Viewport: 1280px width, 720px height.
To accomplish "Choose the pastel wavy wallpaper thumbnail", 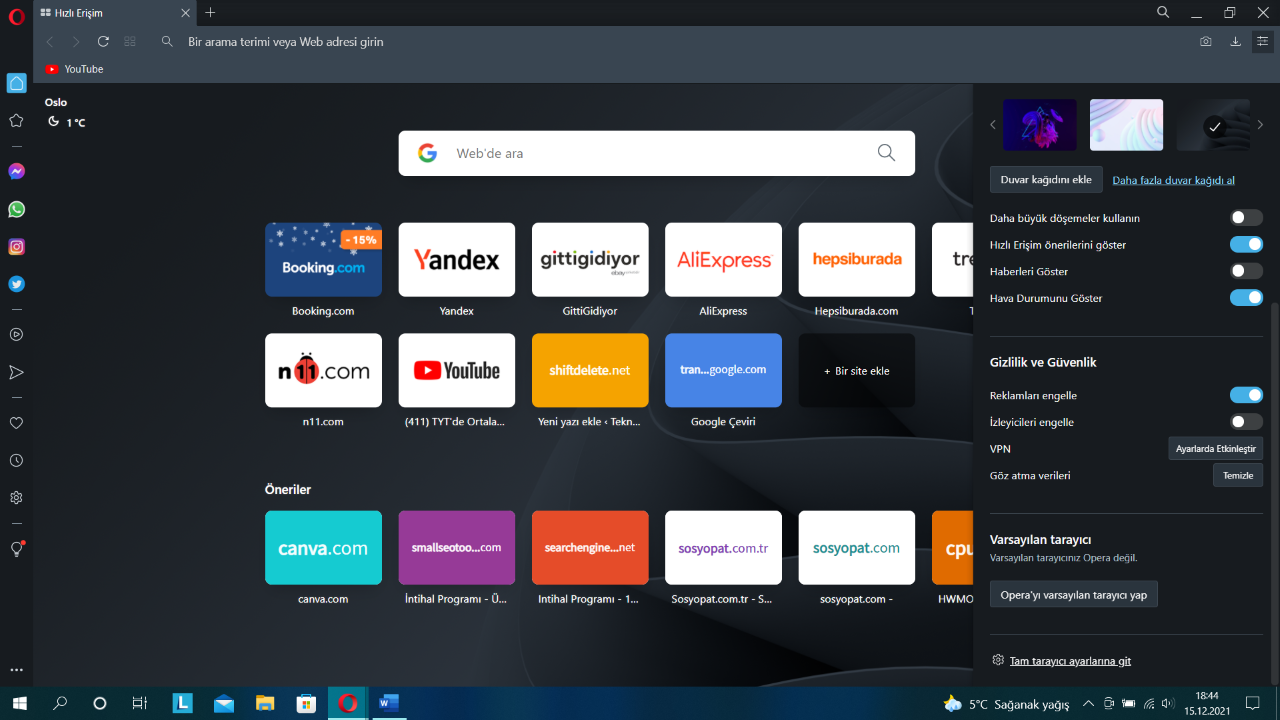I will pos(1126,125).
